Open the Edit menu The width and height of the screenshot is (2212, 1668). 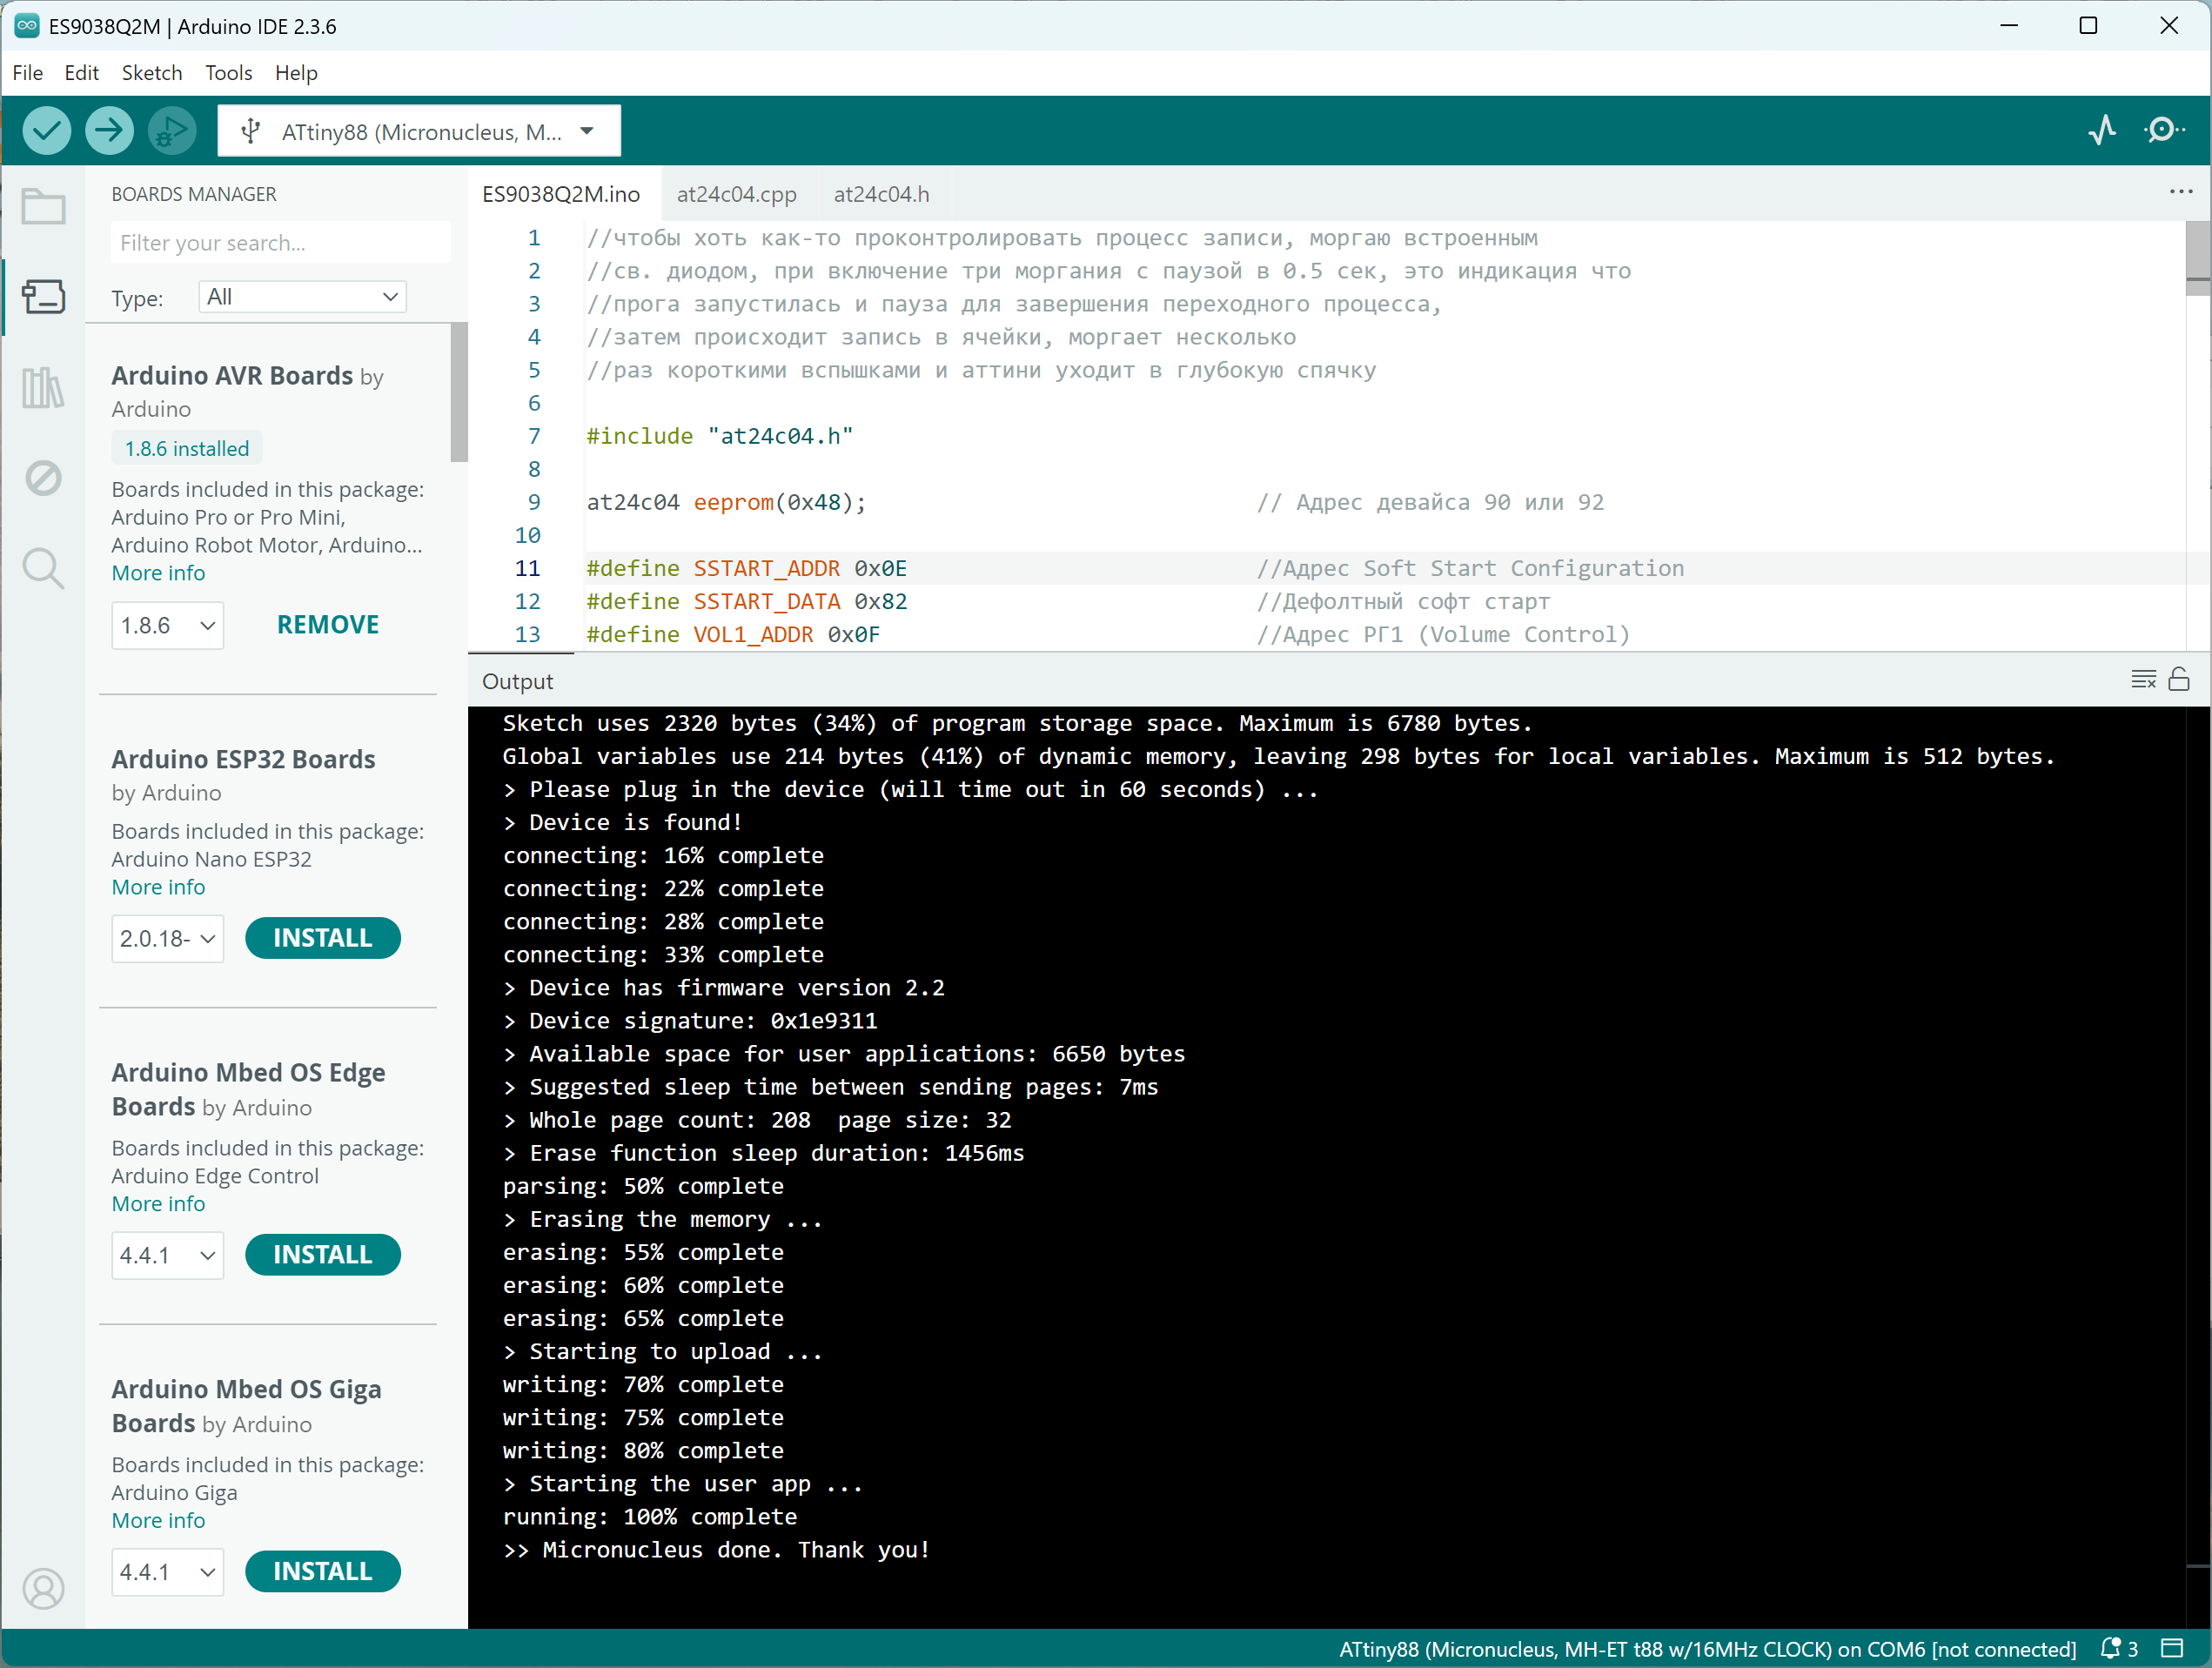(x=81, y=73)
